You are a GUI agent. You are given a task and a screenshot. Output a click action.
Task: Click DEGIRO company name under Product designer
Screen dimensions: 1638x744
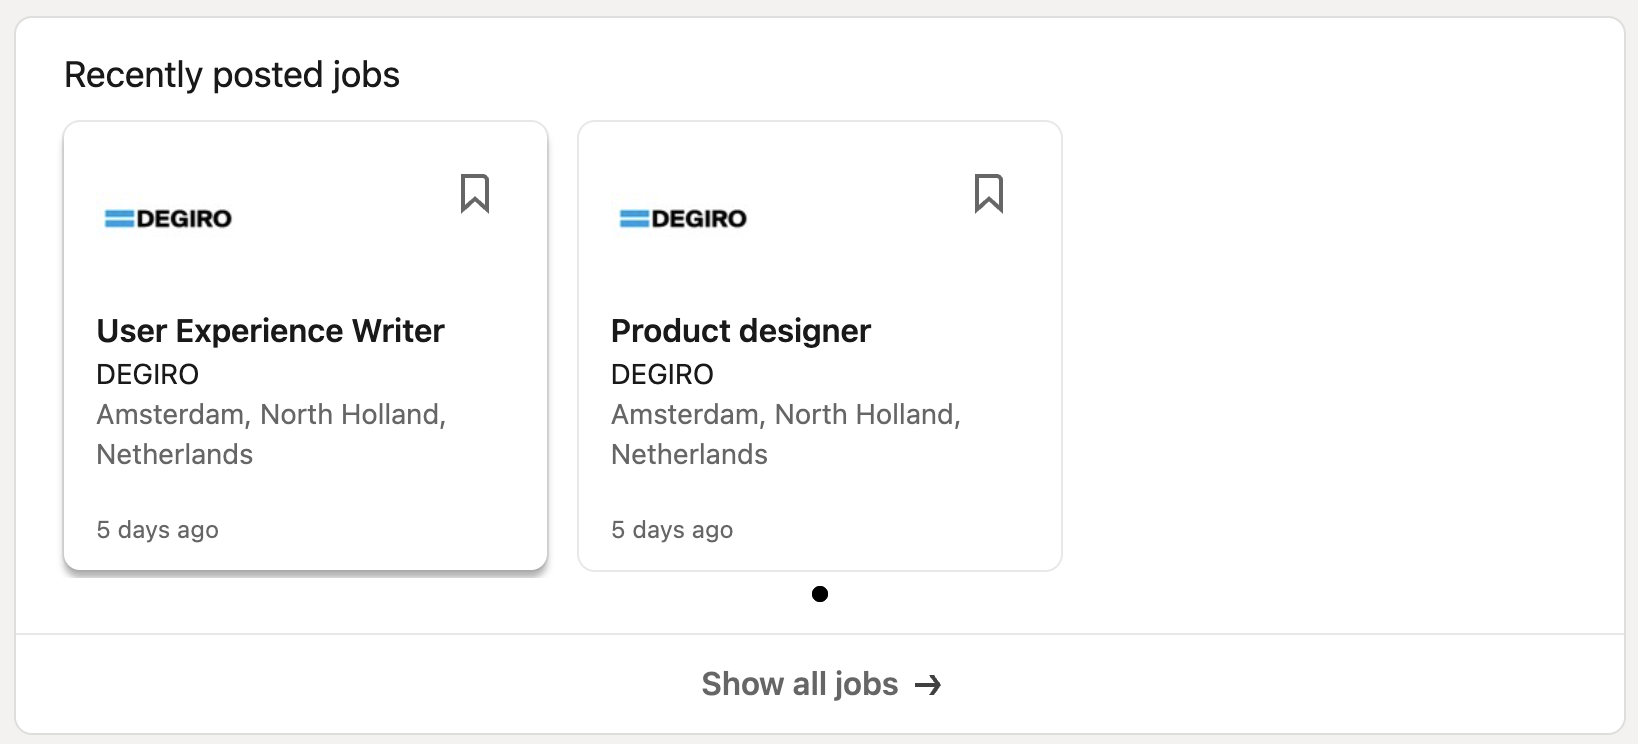662,374
